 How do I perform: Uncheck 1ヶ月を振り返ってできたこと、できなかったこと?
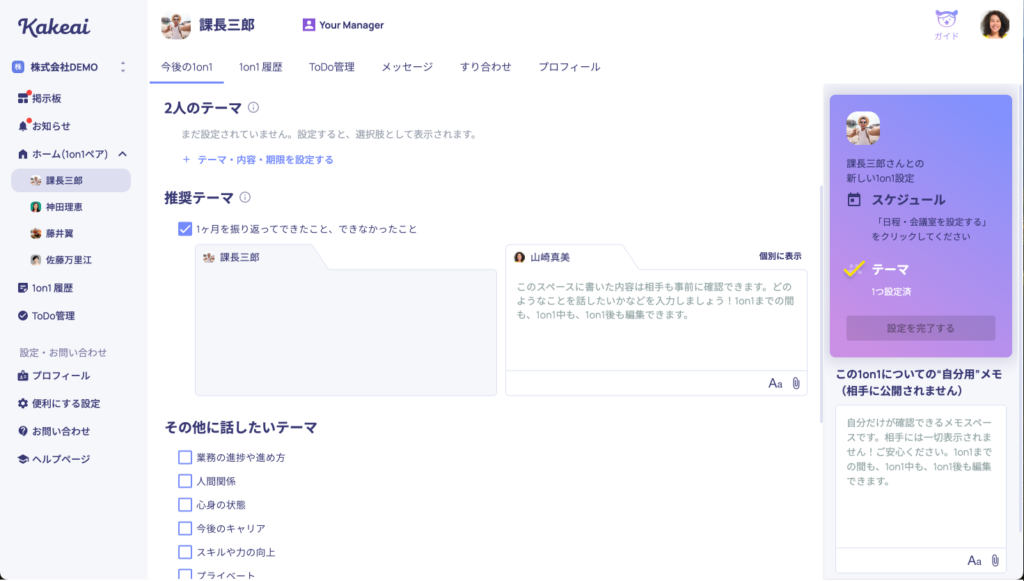pos(185,229)
